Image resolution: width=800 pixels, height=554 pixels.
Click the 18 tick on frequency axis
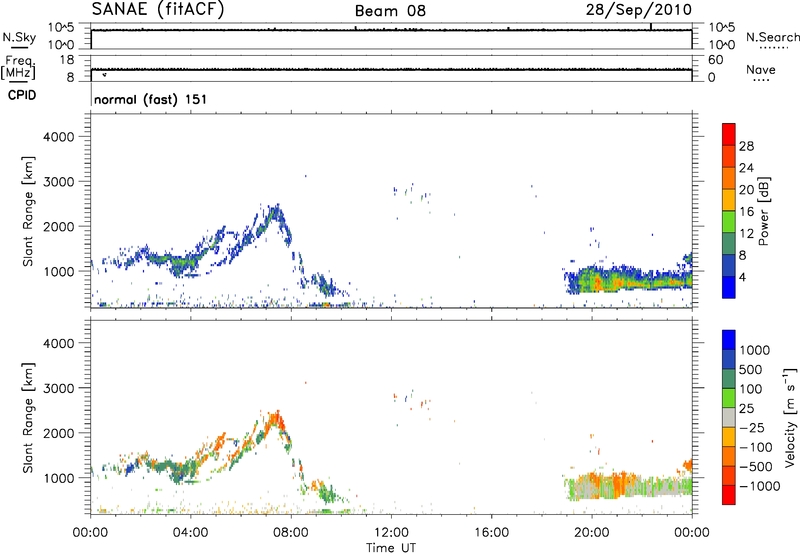[x=67, y=60]
